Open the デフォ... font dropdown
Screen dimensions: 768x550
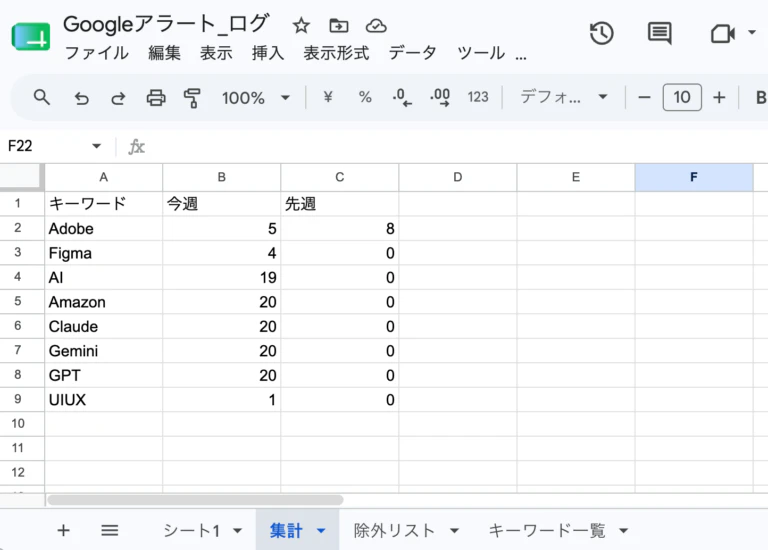pyautogui.click(x=564, y=97)
